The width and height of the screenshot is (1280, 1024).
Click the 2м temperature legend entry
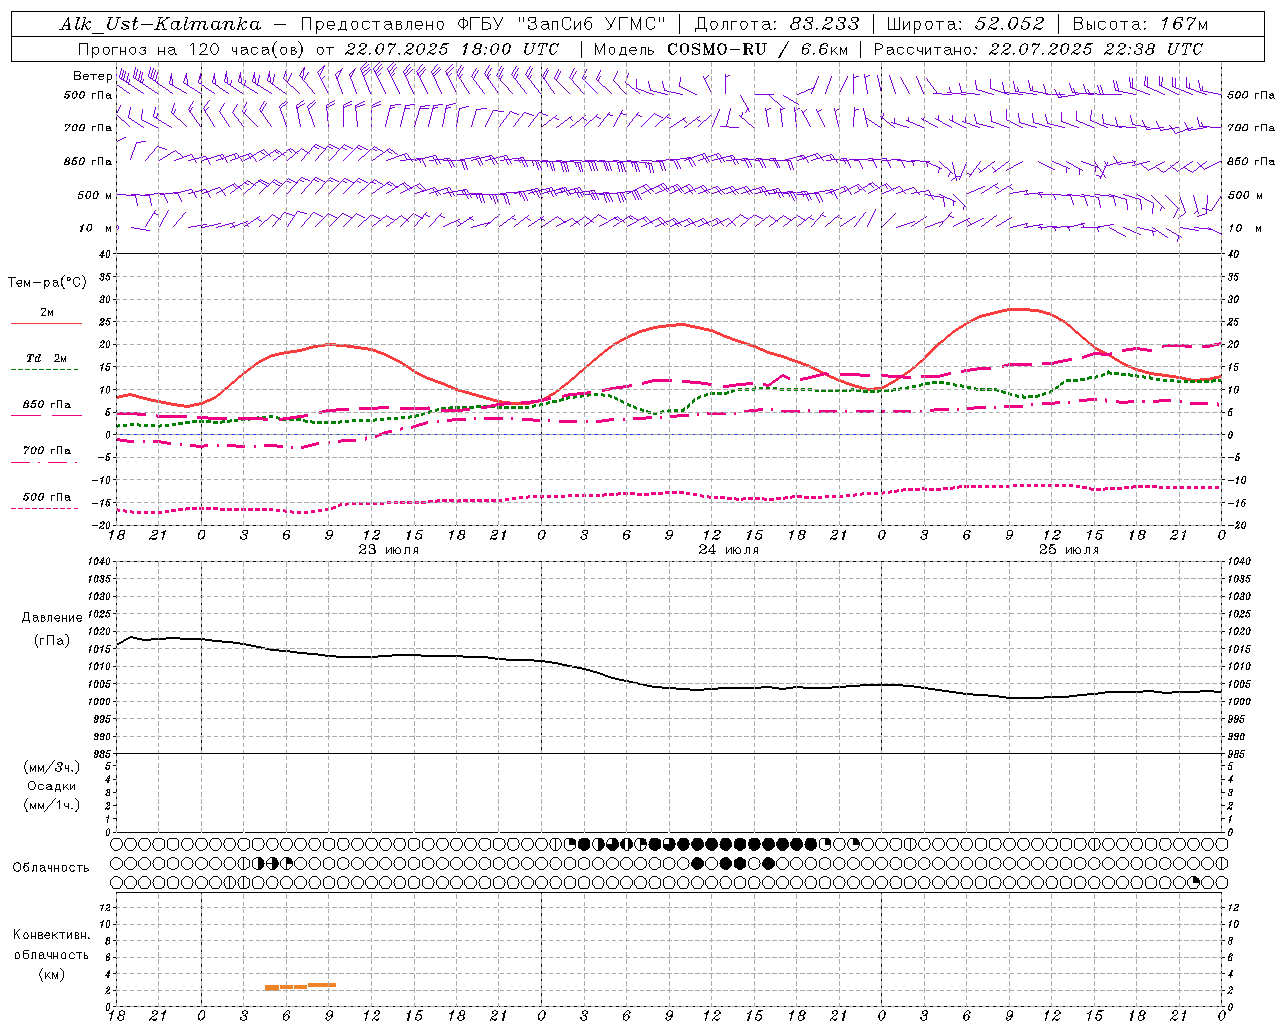pos(47,312)
